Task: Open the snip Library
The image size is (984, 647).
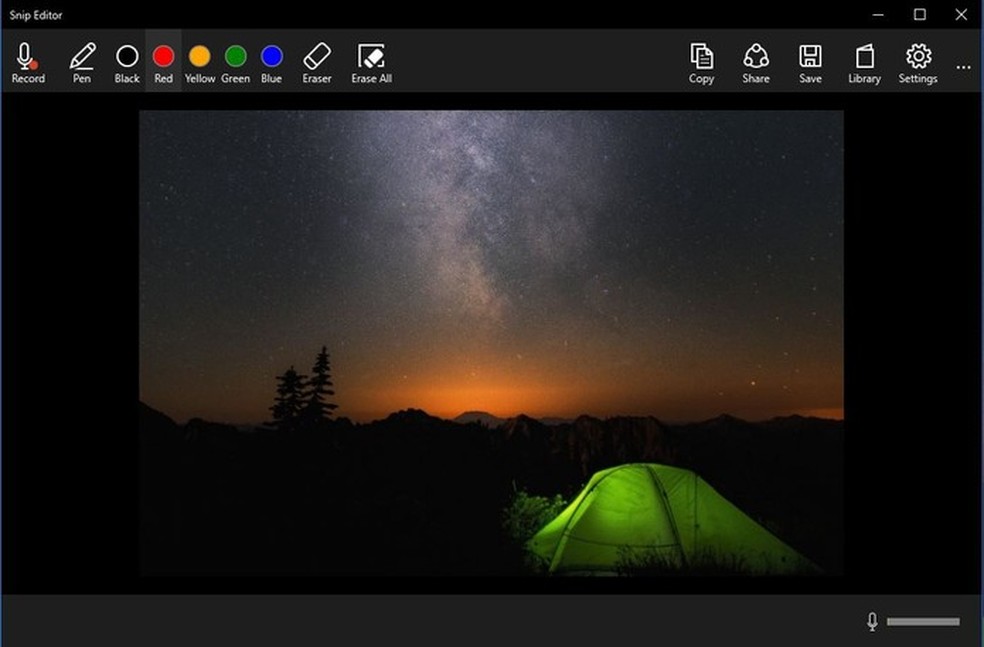Action: tap(864, 62)
